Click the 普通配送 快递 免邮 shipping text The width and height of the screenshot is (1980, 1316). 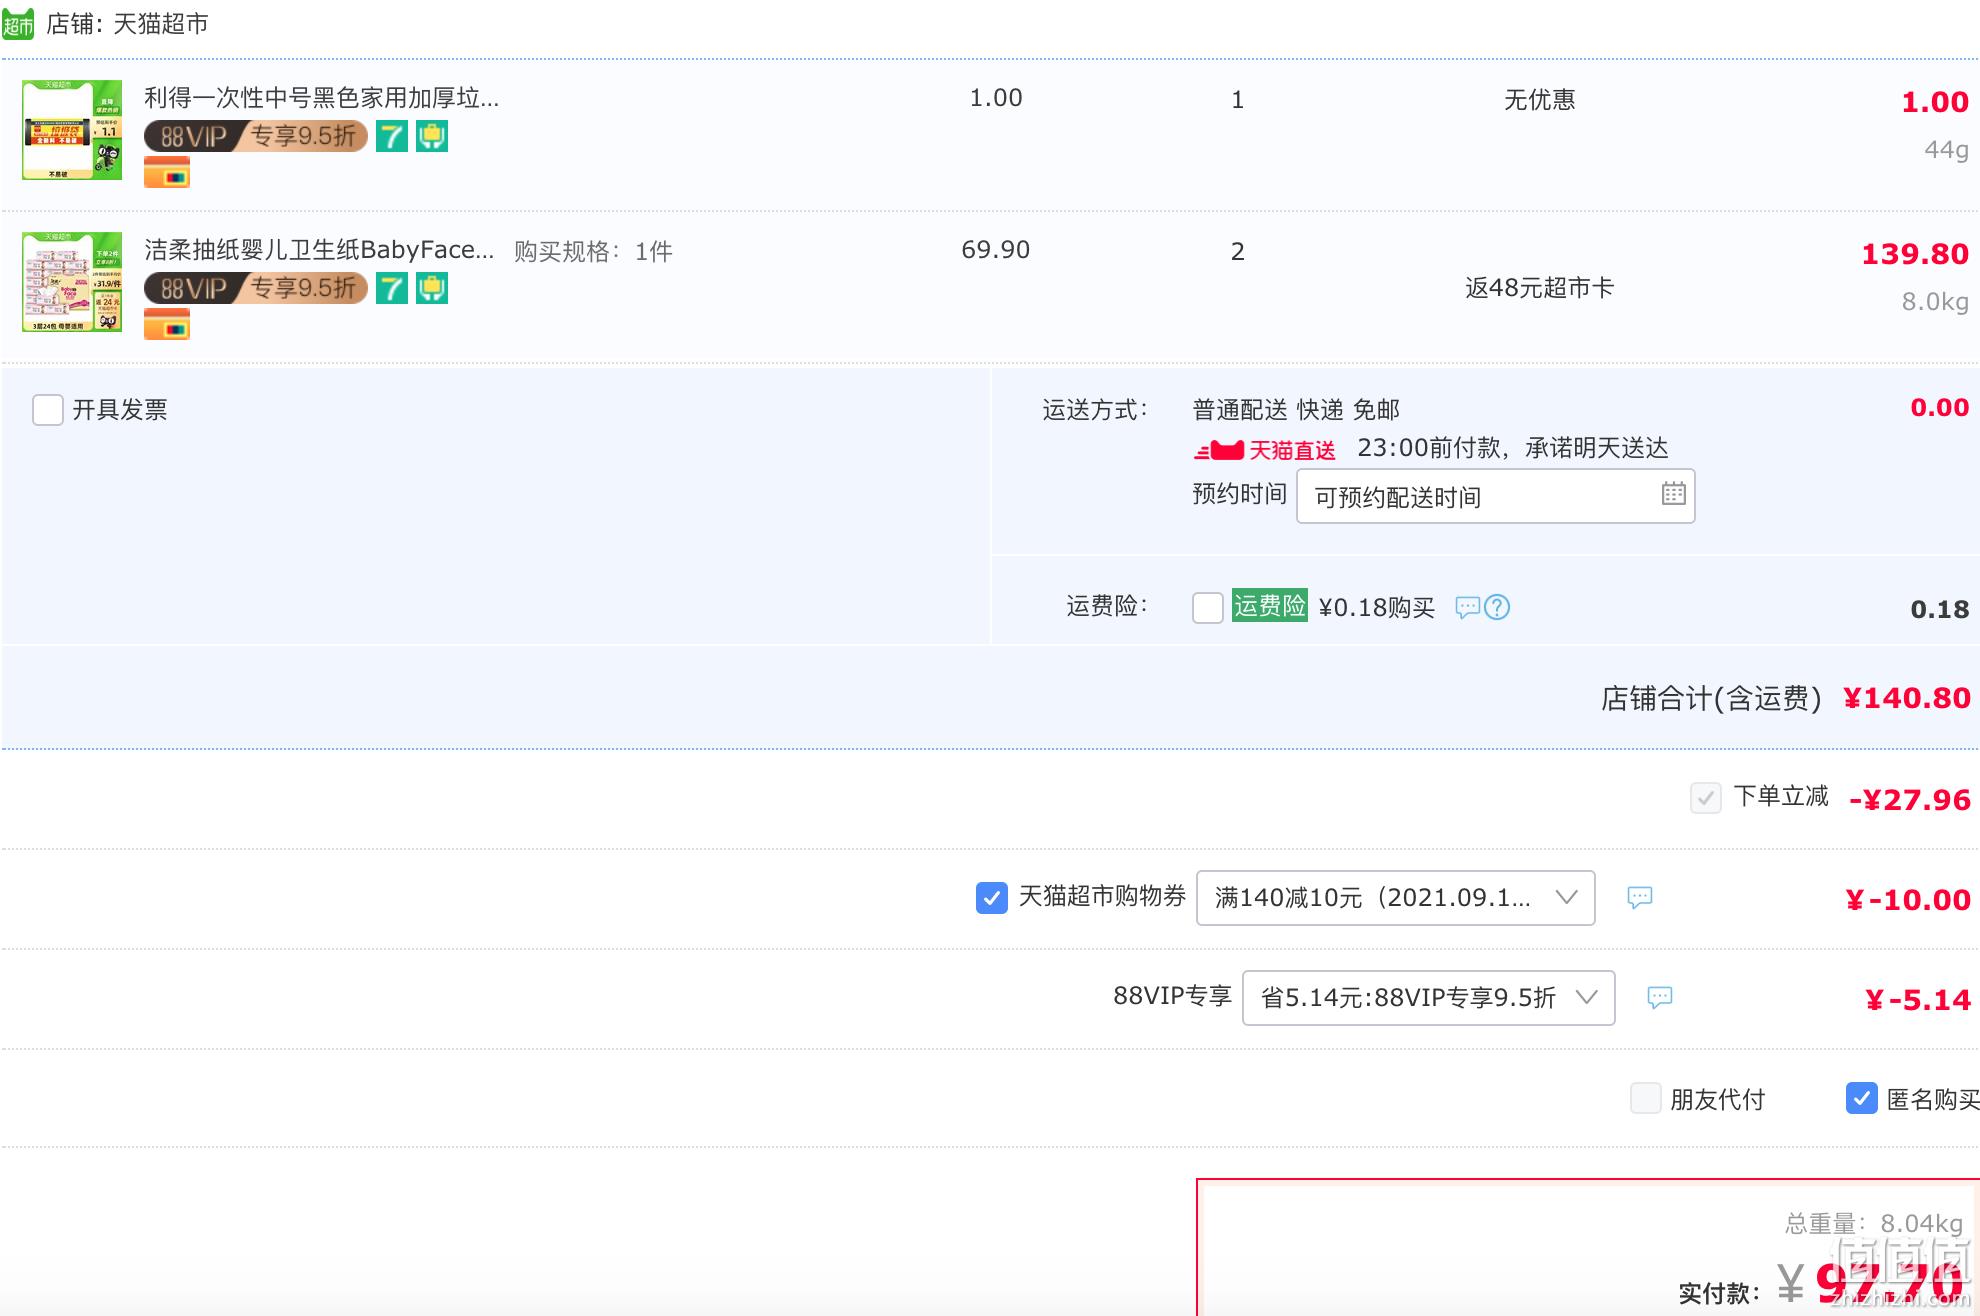(x=1296, y=410)
